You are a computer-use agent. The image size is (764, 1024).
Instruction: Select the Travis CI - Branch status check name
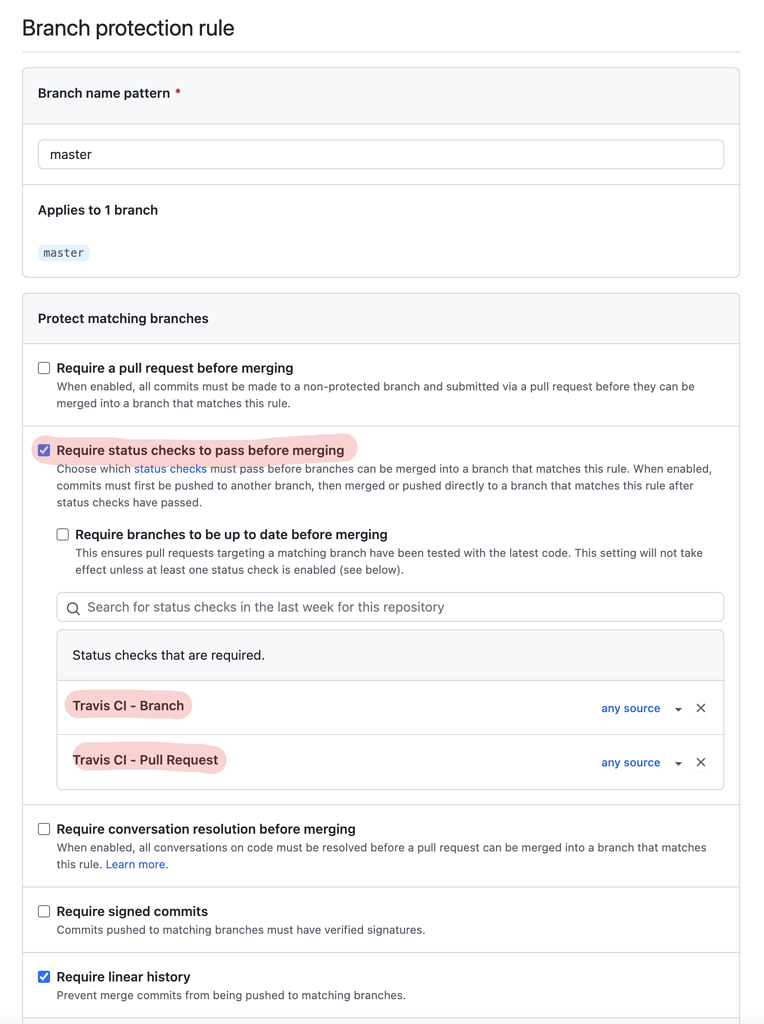pos(128,705)
